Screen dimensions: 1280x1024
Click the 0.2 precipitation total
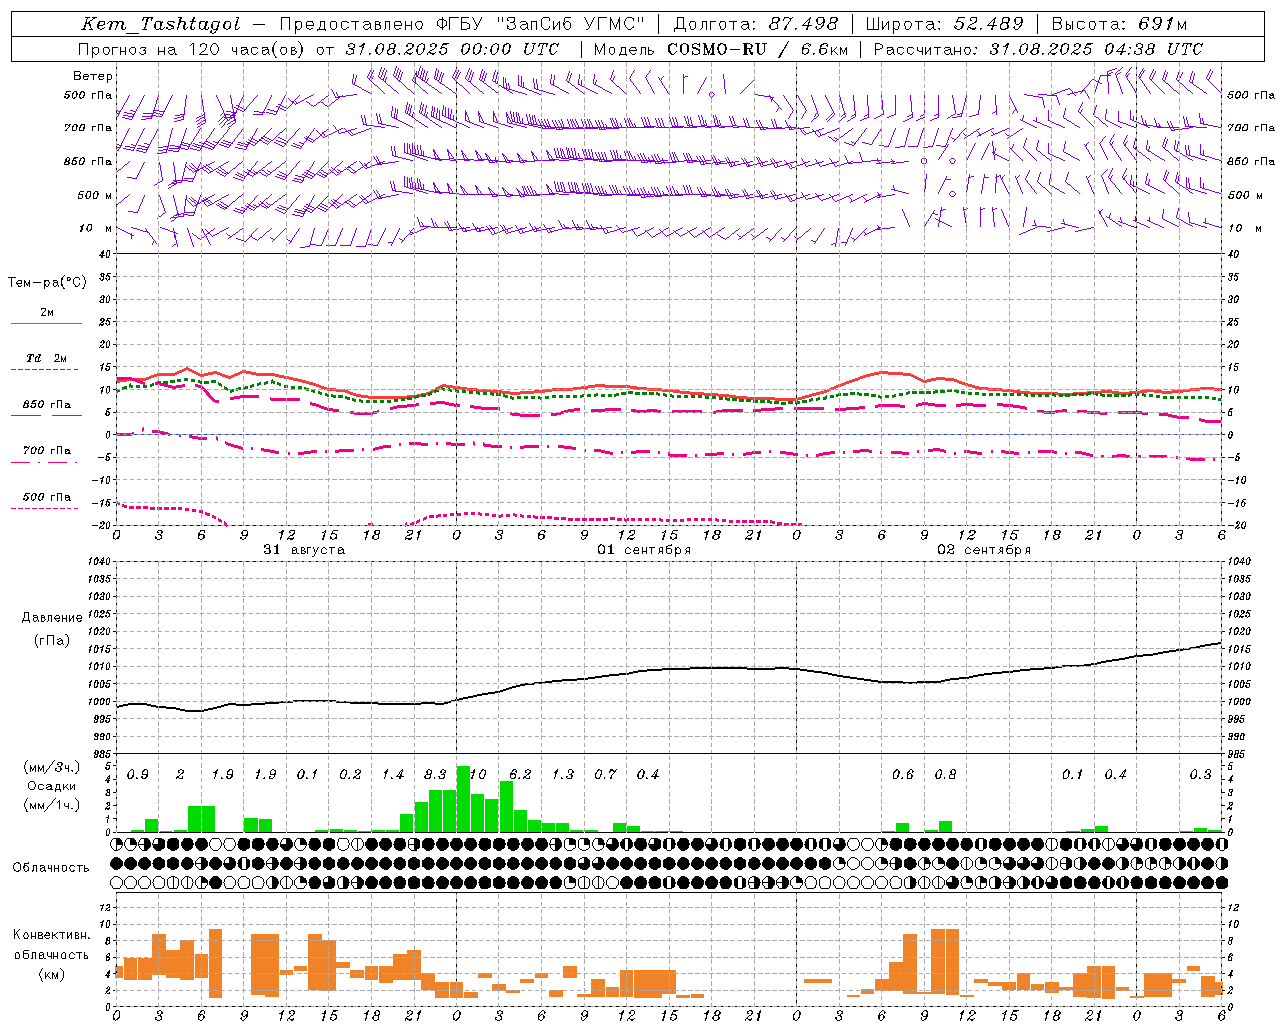click(x=350, y=775)
